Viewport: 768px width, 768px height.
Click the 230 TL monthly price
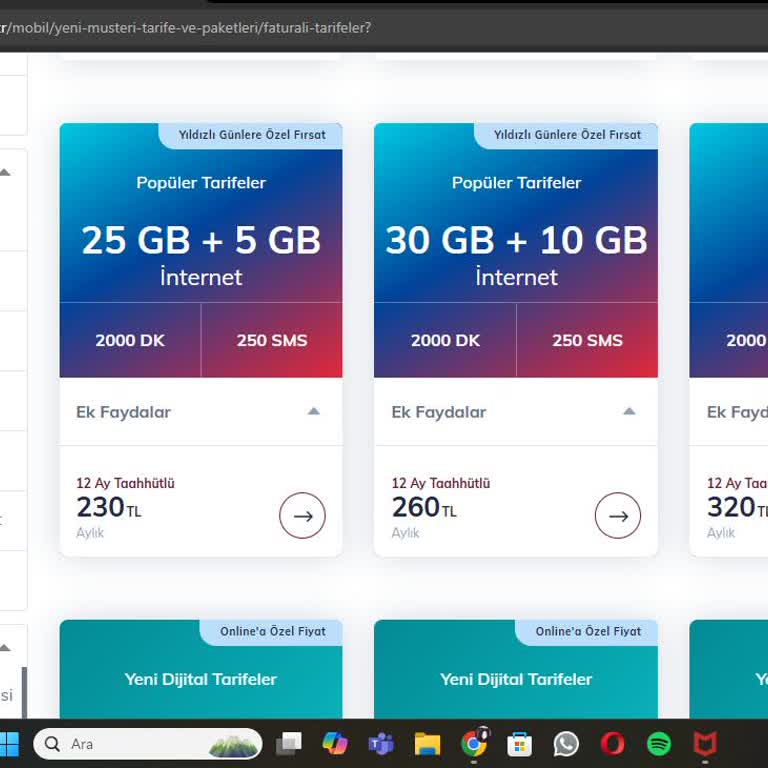pyautogui.click(x=109, y=507)
